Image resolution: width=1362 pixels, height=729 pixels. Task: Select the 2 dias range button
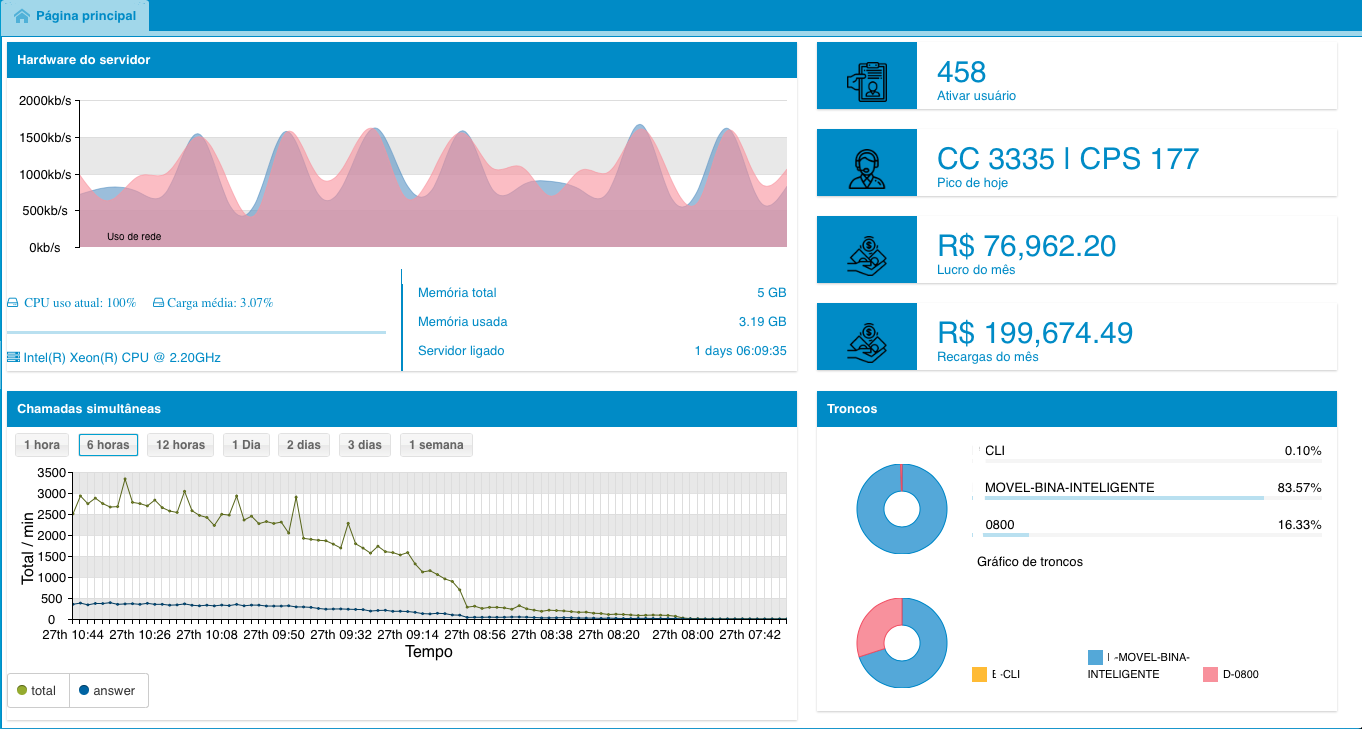[x=304, y=445]
